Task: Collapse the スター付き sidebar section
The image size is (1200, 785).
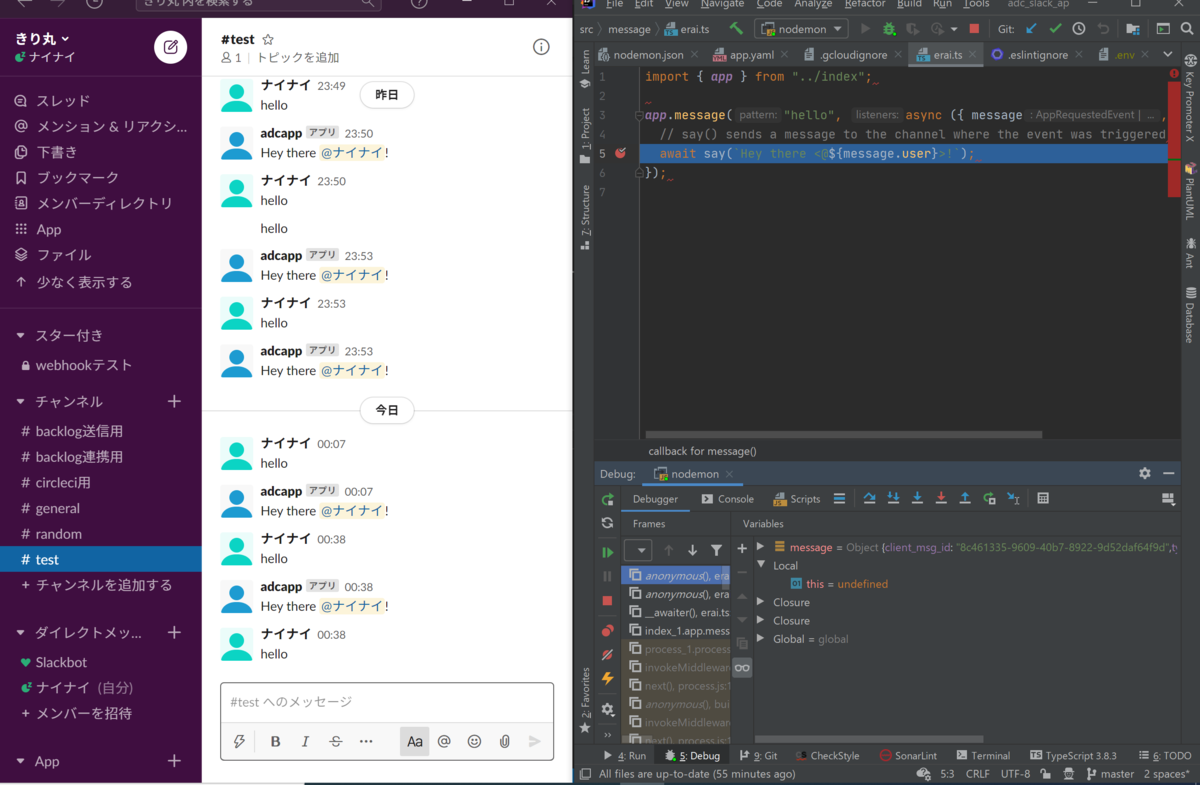Action: tap(21, 336)
